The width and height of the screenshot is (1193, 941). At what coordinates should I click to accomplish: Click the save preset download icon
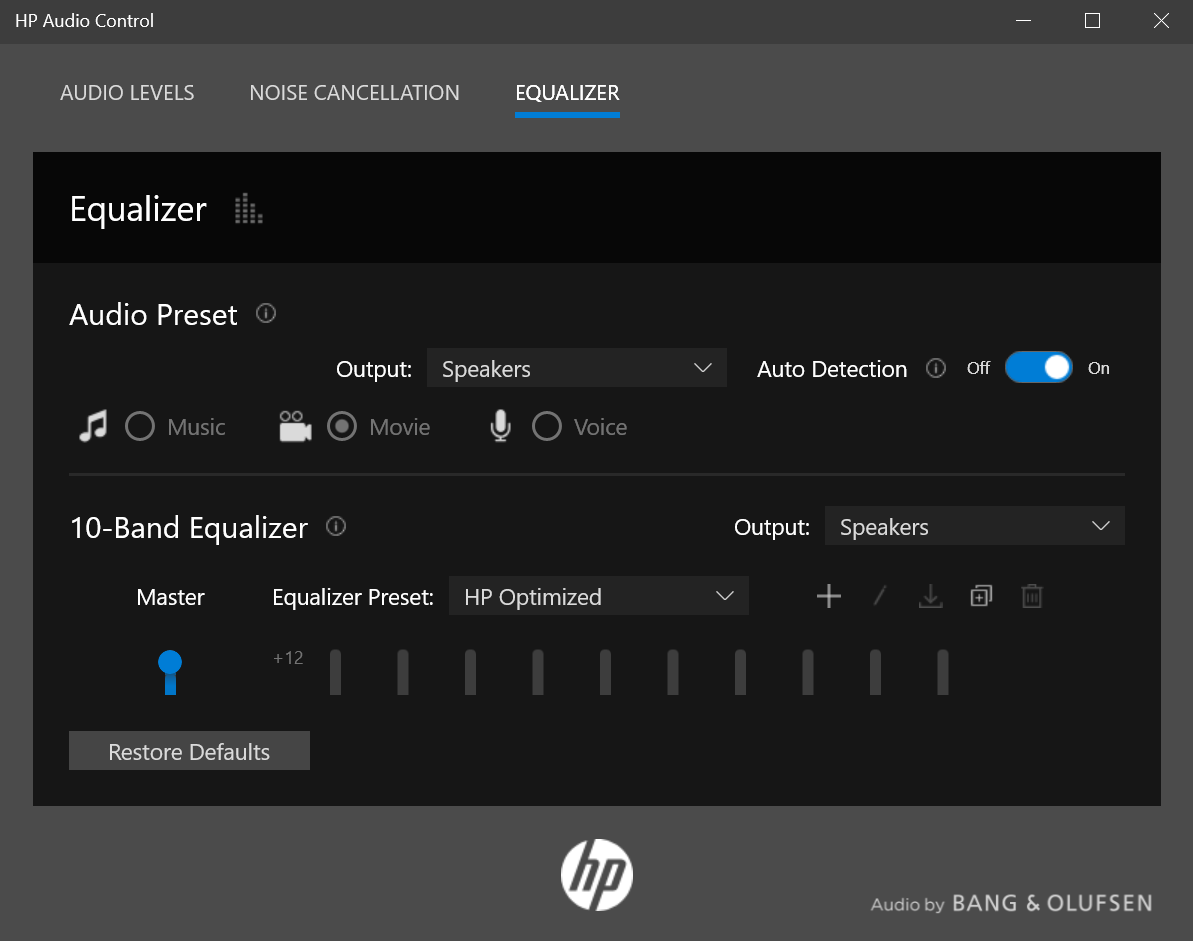(930, 597)
